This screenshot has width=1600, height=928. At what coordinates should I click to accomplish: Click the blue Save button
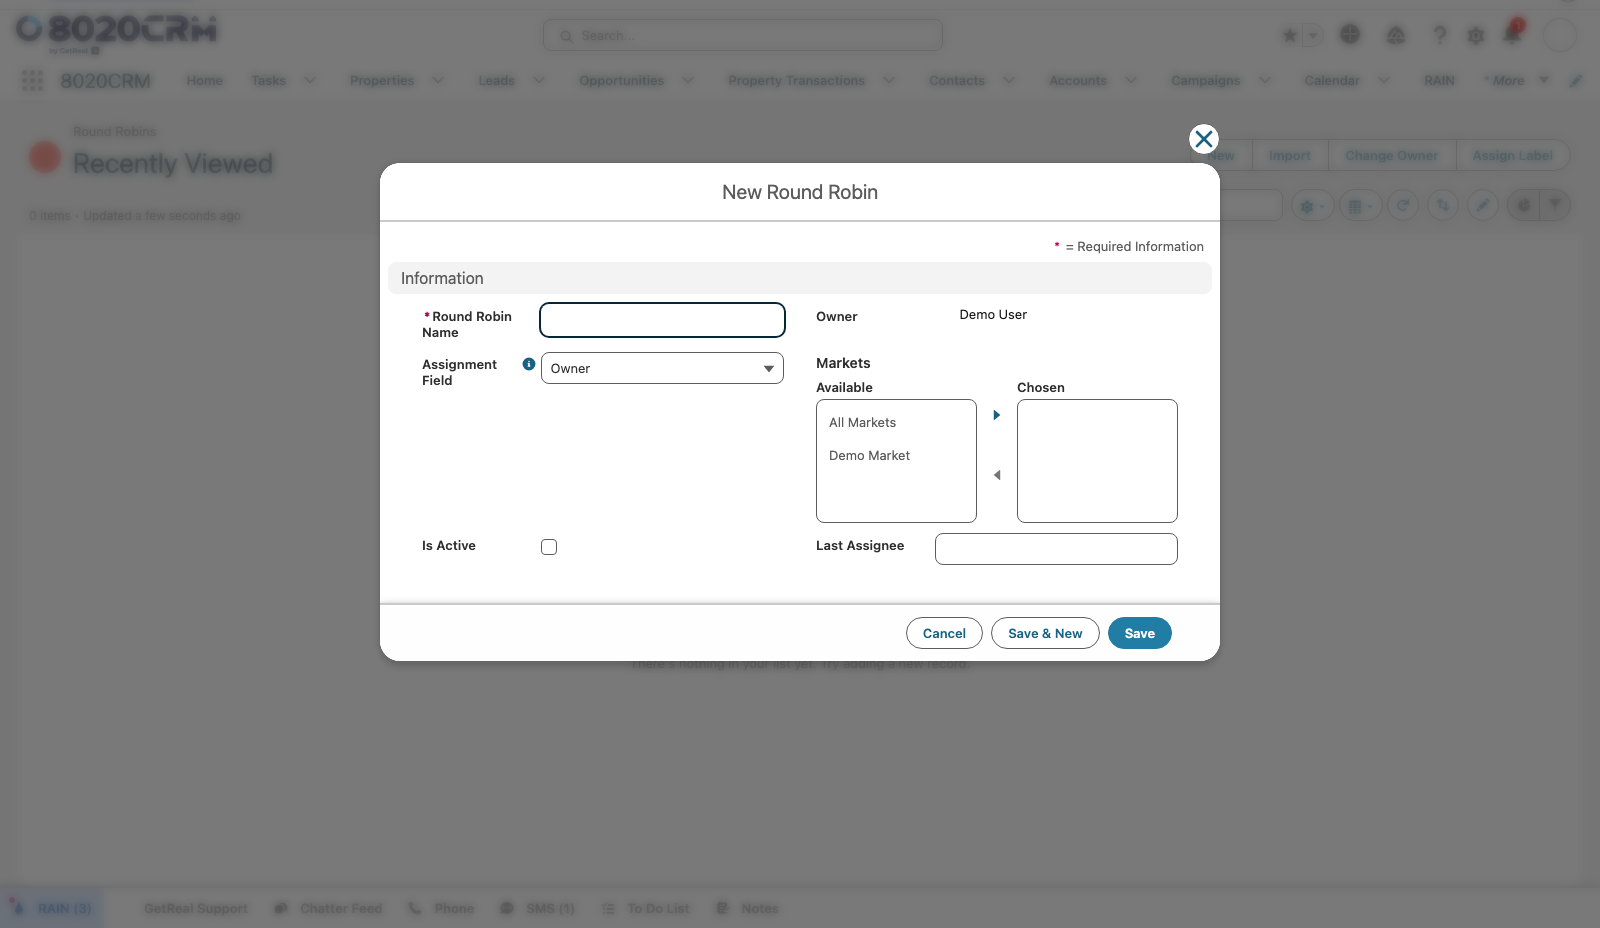tap(1140, 633)
